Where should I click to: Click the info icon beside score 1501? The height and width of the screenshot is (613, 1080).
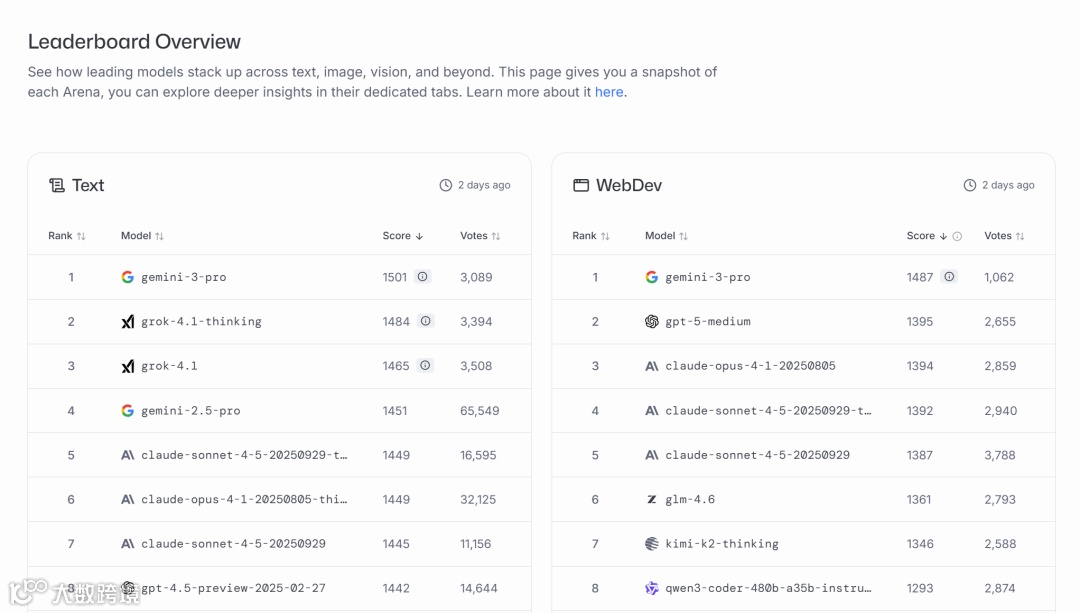423,277
